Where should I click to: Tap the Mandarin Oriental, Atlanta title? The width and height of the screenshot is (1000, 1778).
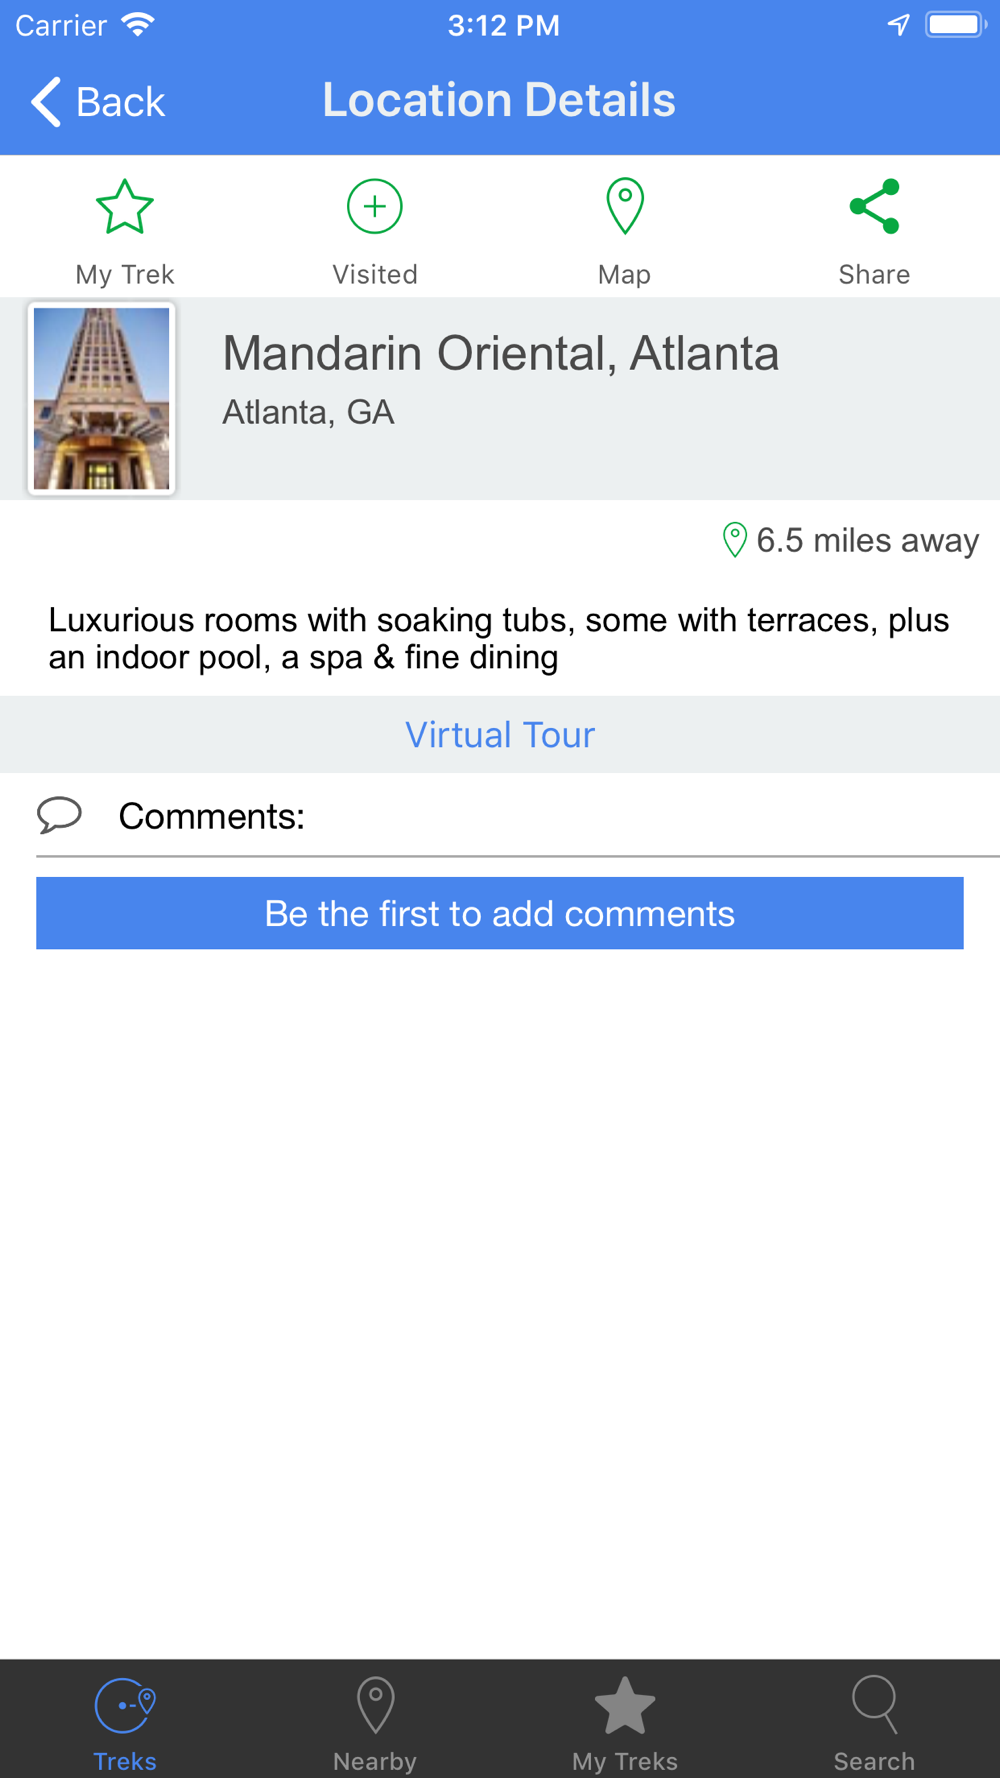point(500,353)
